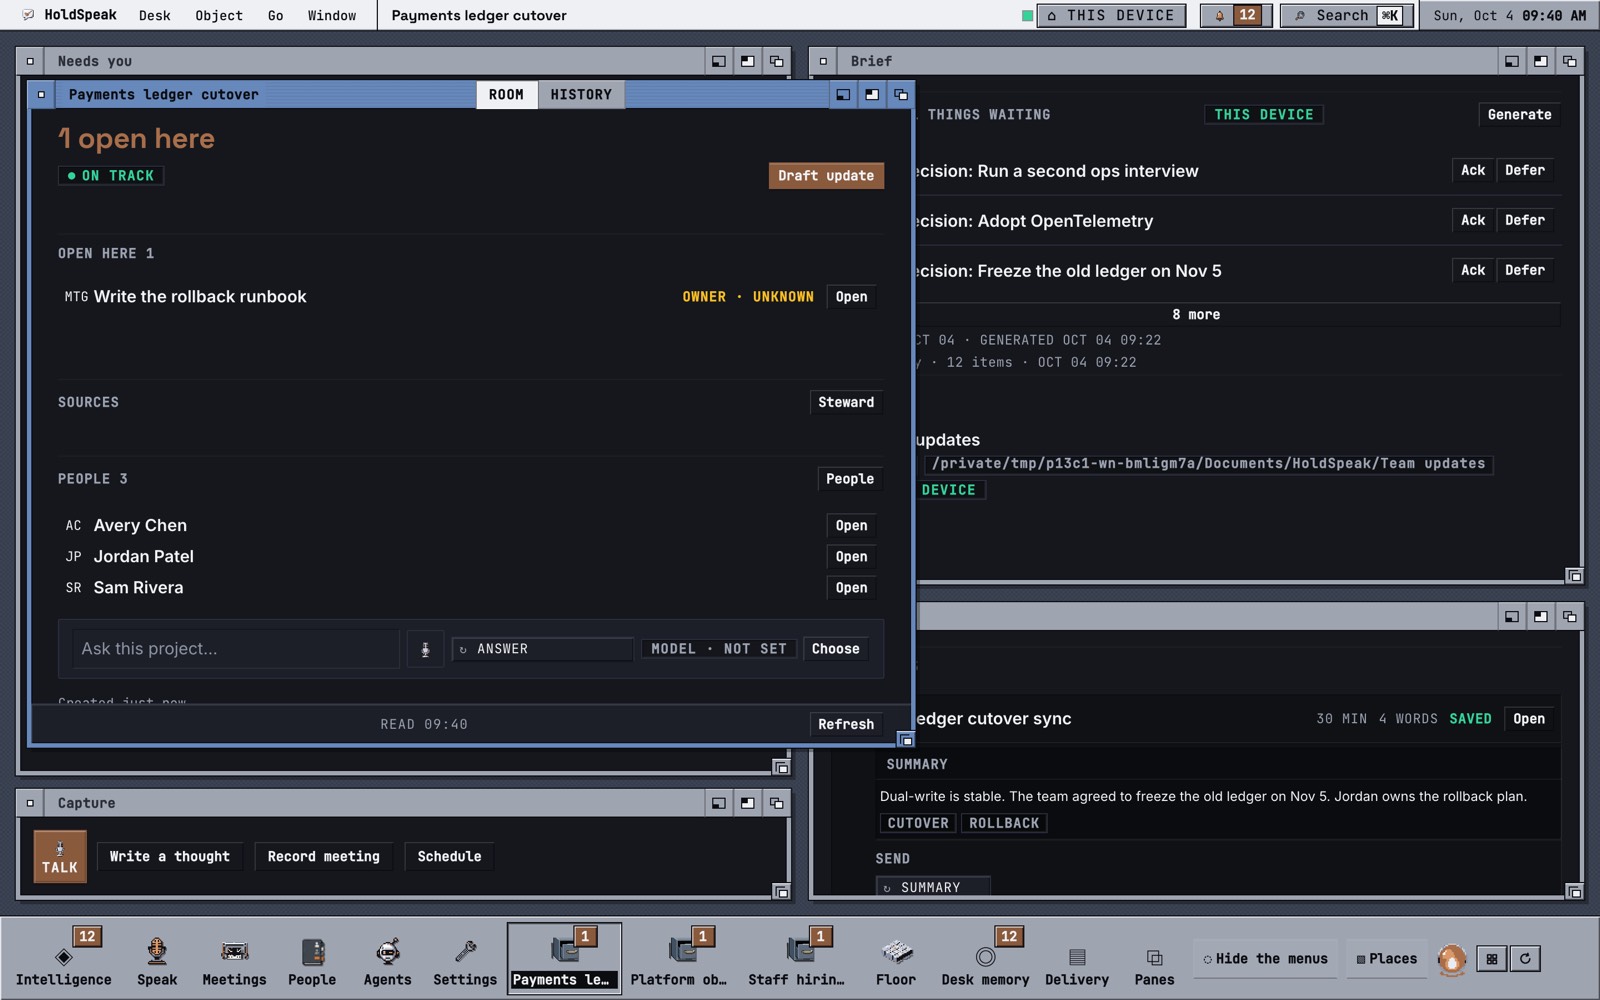Open the Write the rollback runbook item
This screenshot has width=1600, height=1000.
(851, 297)
